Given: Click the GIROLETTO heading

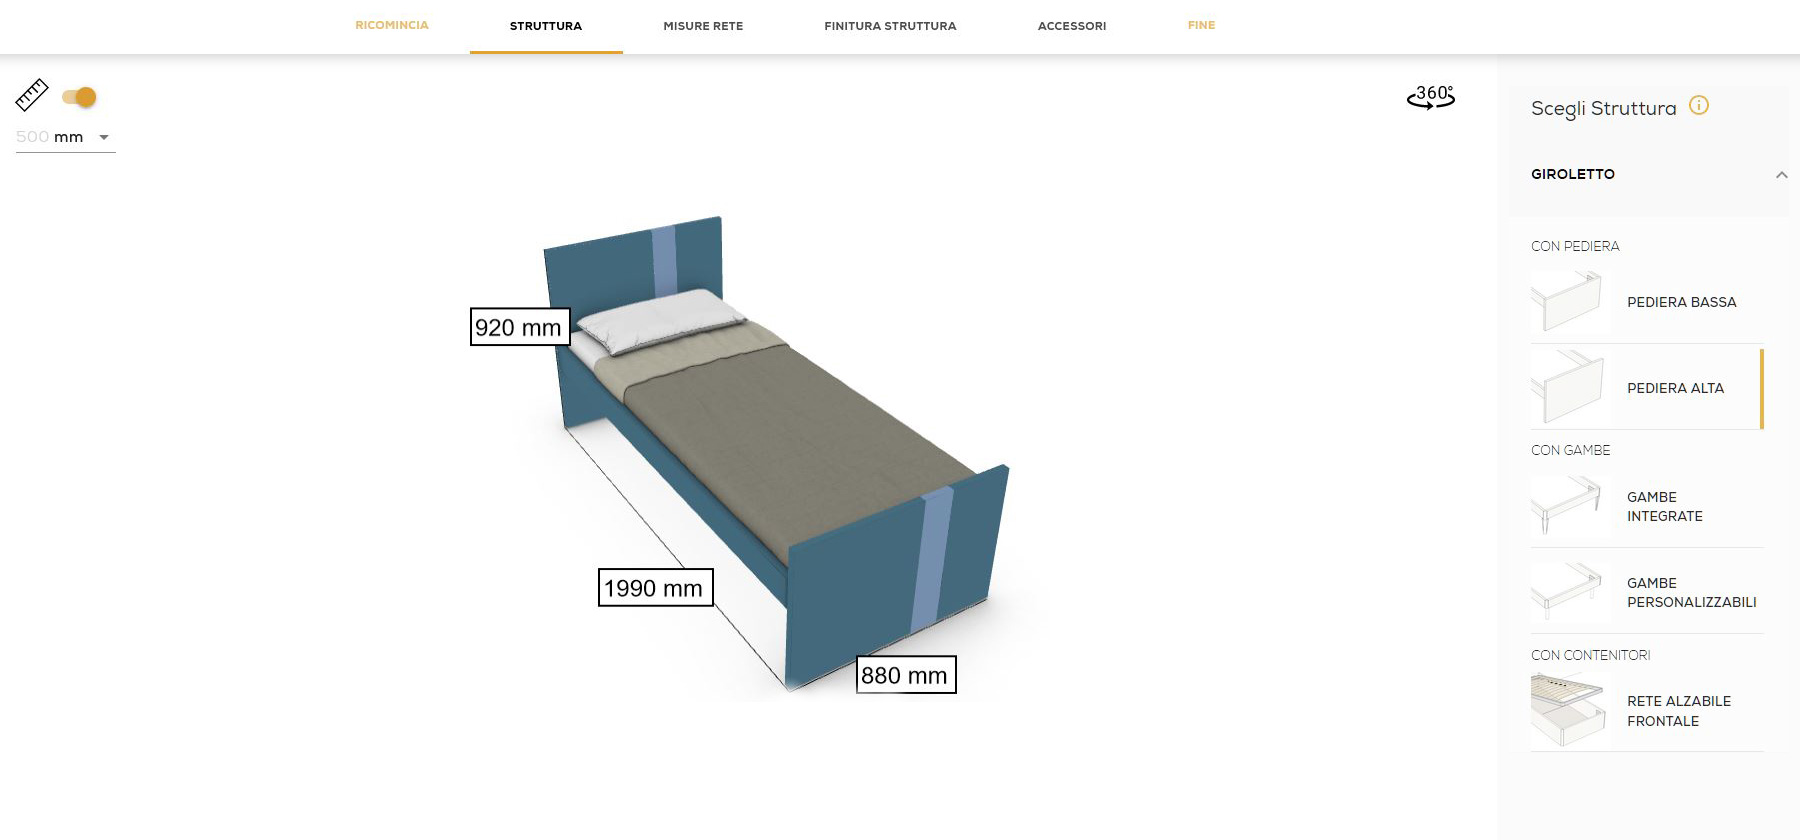Looking at the screenshot, I should click(x=1572, y=174).
